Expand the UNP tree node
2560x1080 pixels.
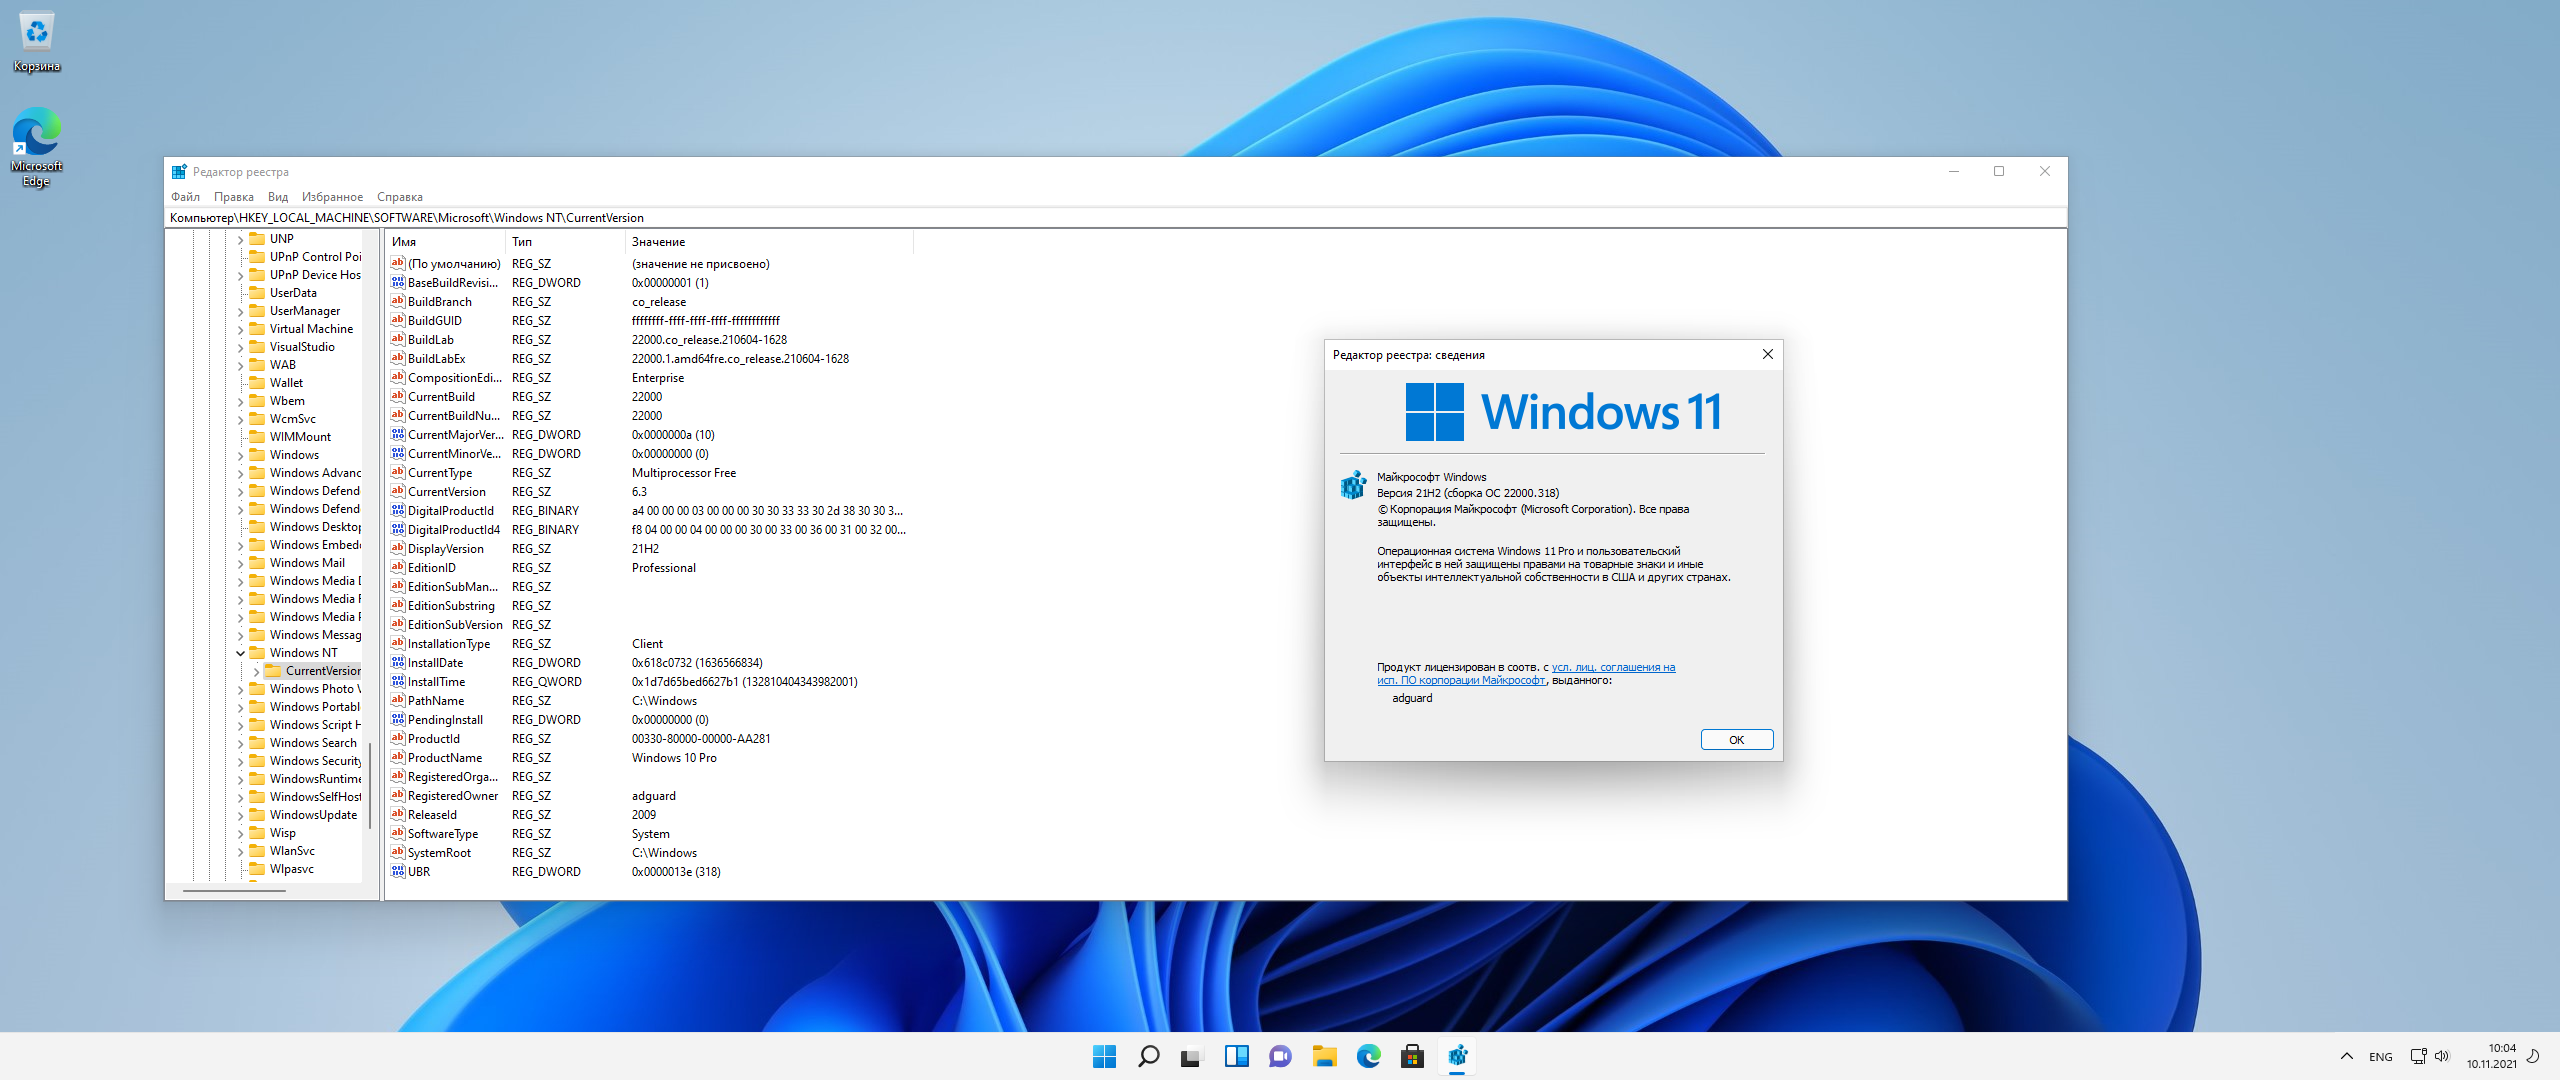pos(240,239)
